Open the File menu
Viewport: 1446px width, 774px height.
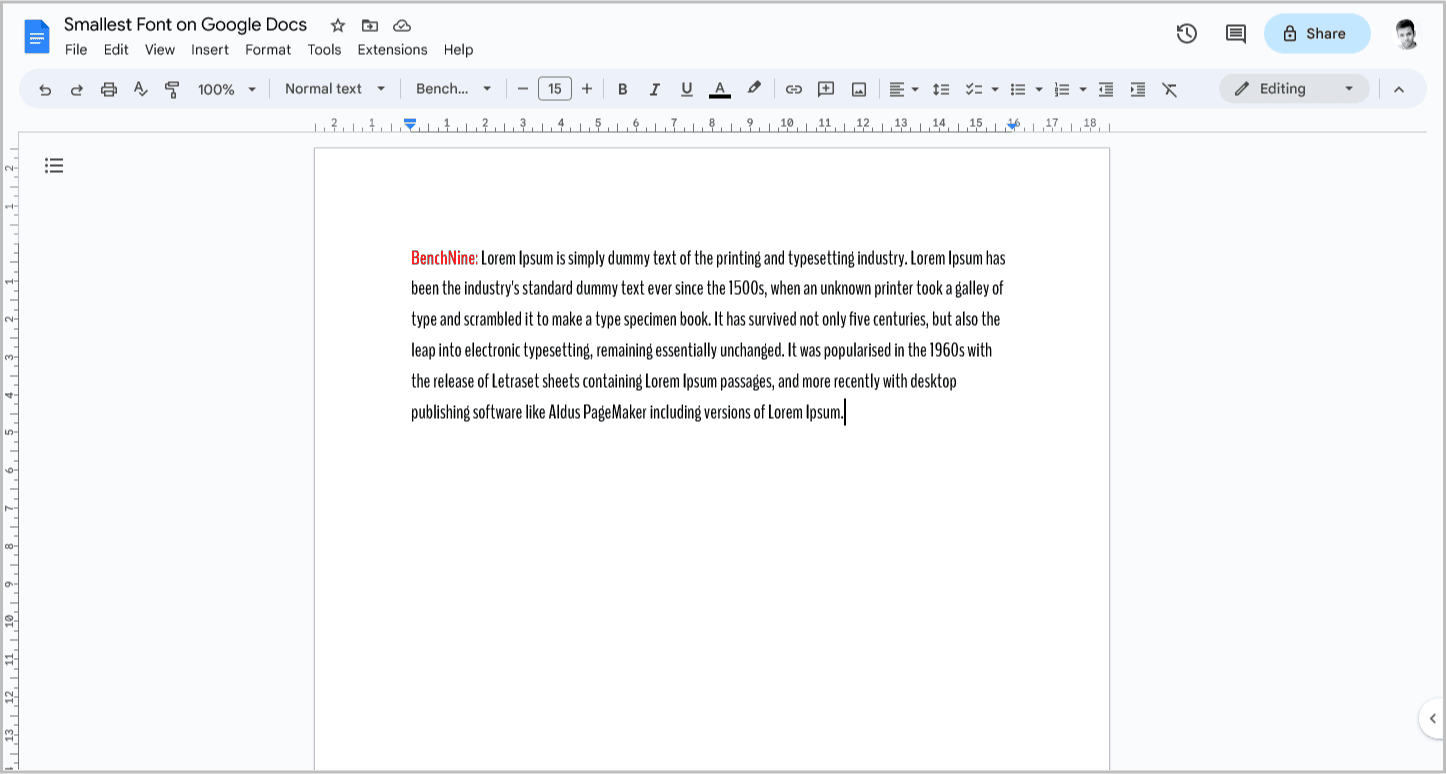click(76, 50)
